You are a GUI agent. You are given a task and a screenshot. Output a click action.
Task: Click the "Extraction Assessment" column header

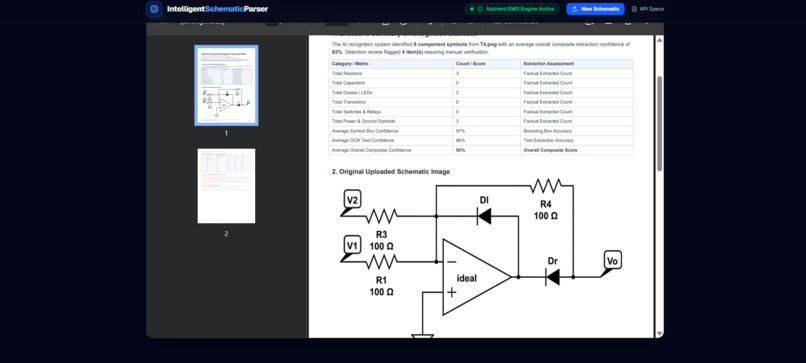[577, 64]
